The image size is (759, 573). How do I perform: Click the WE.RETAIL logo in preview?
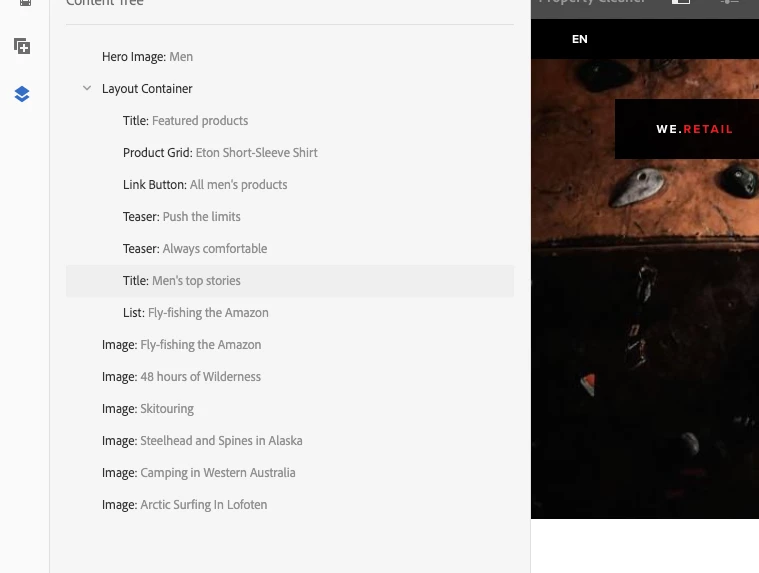694,129
